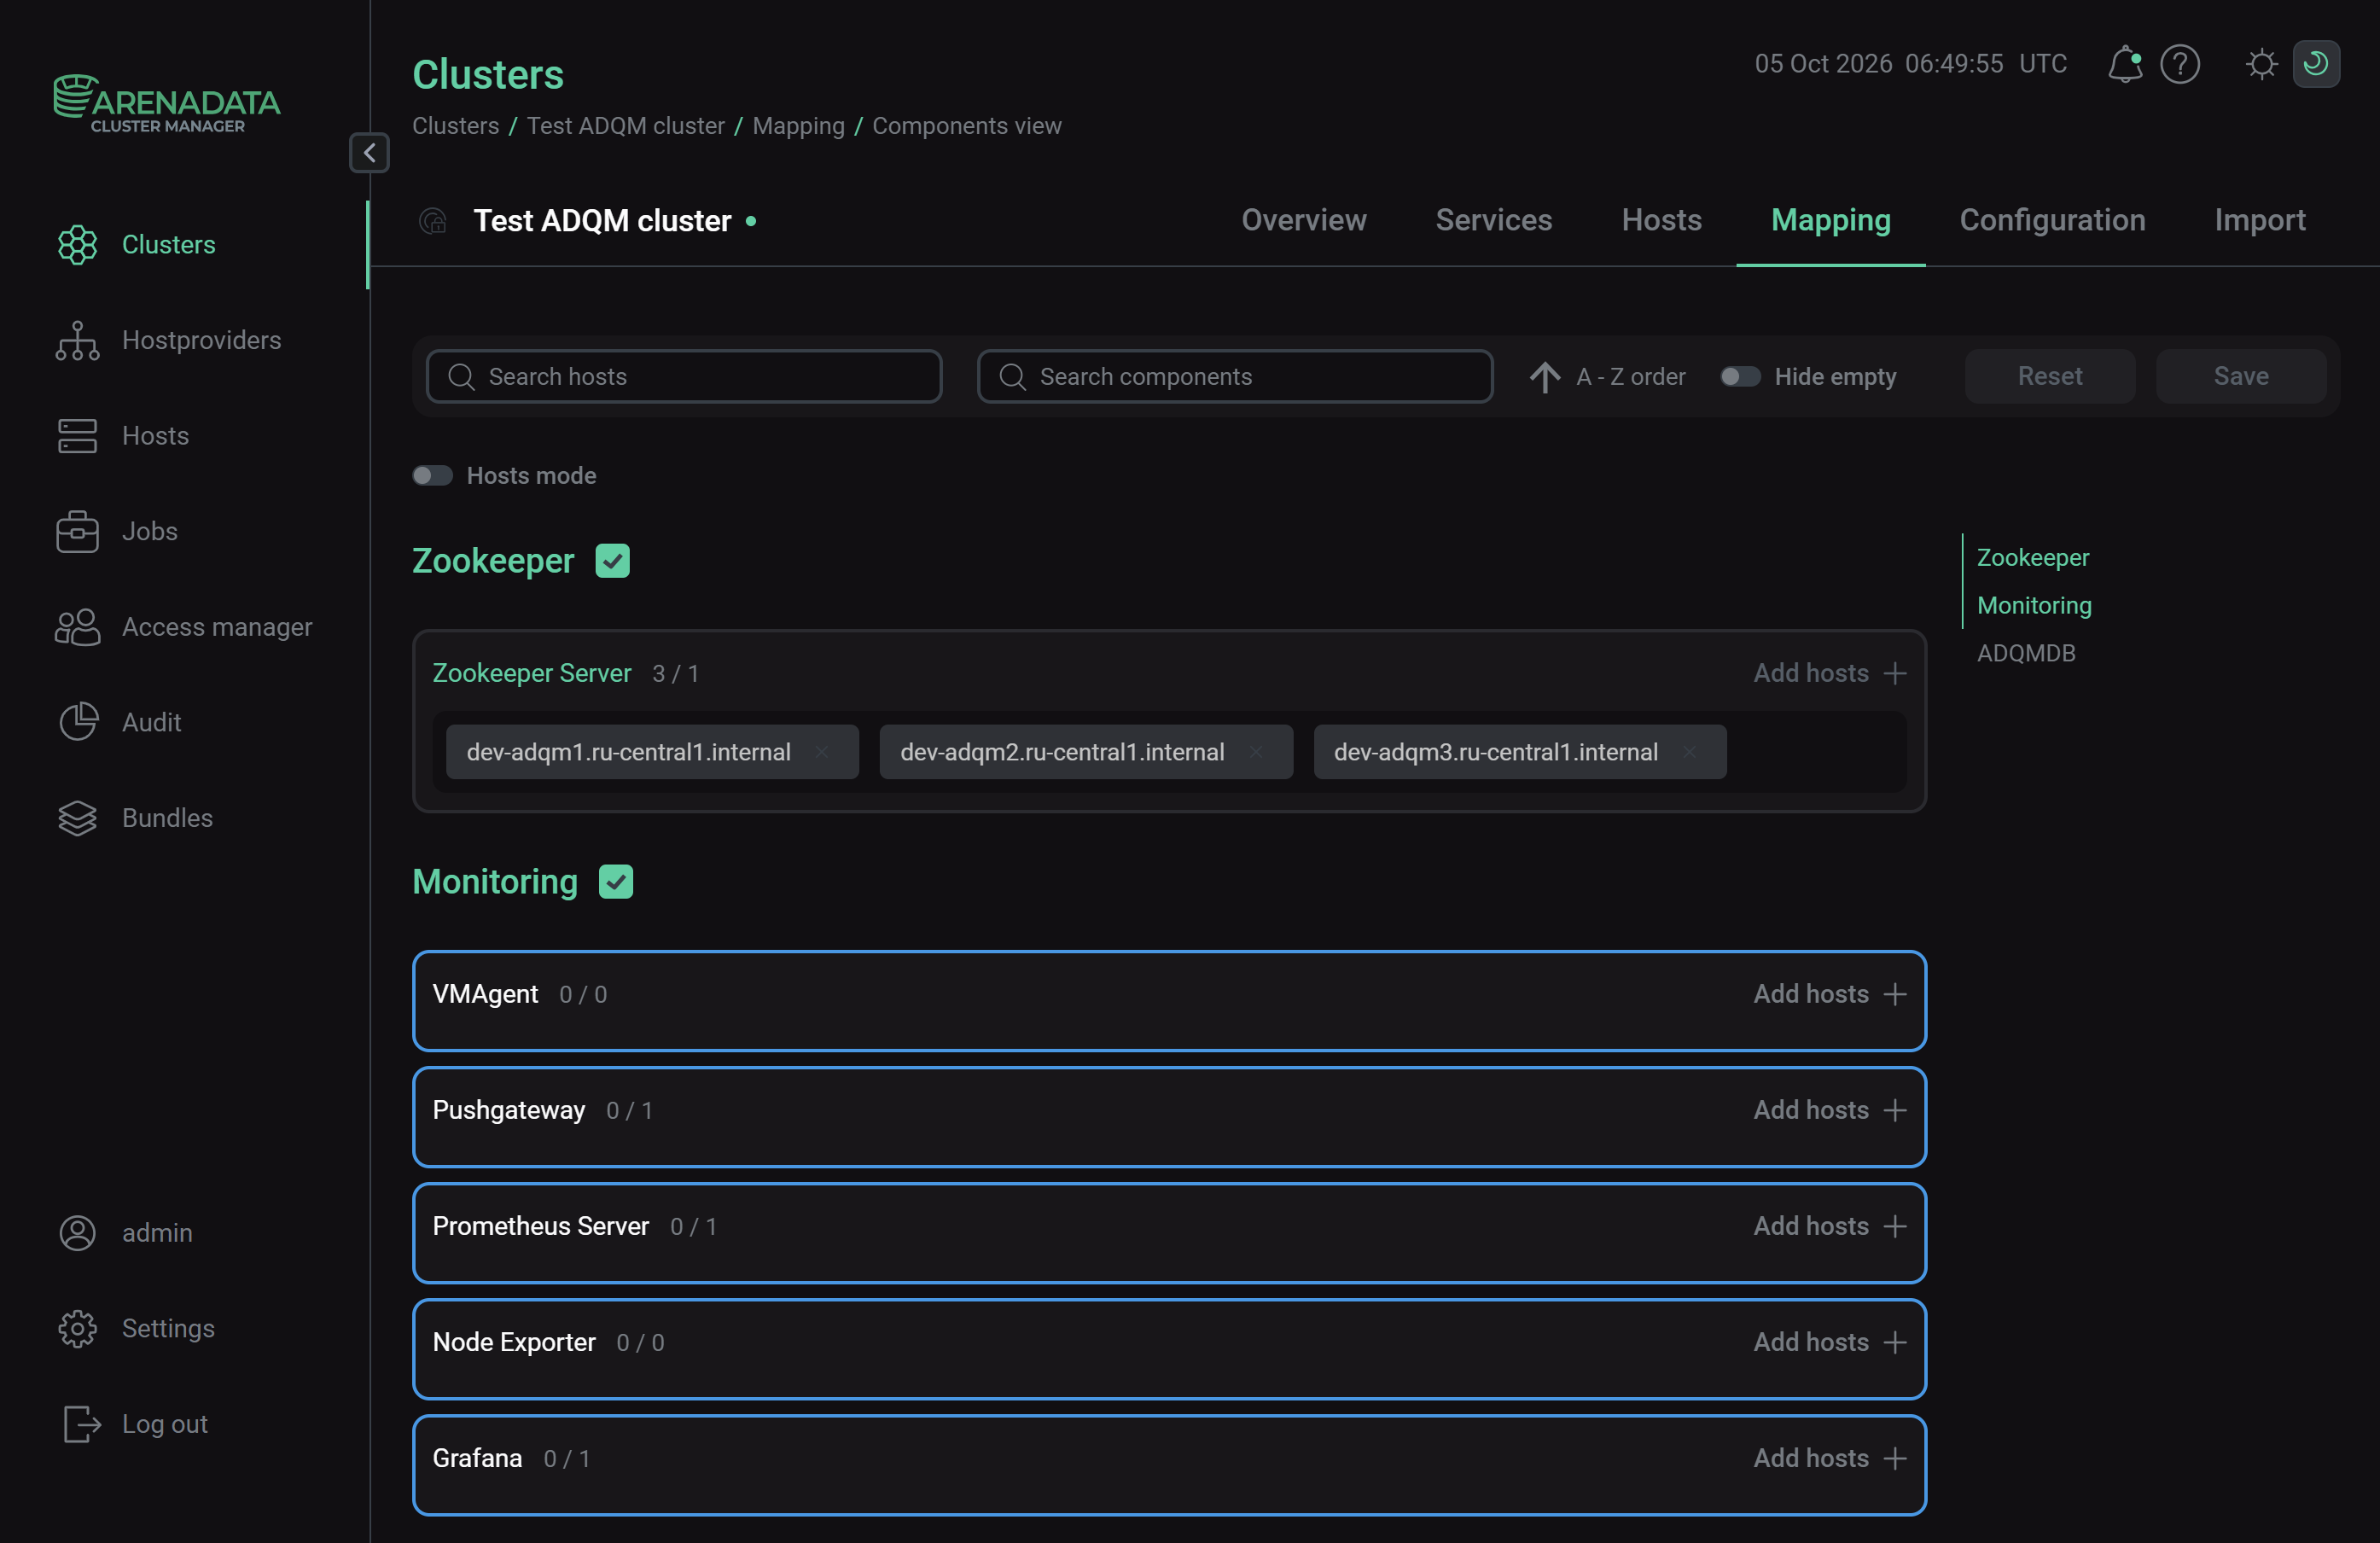Add hosts to Zookeeper Server

click(x=1830, y=673)
